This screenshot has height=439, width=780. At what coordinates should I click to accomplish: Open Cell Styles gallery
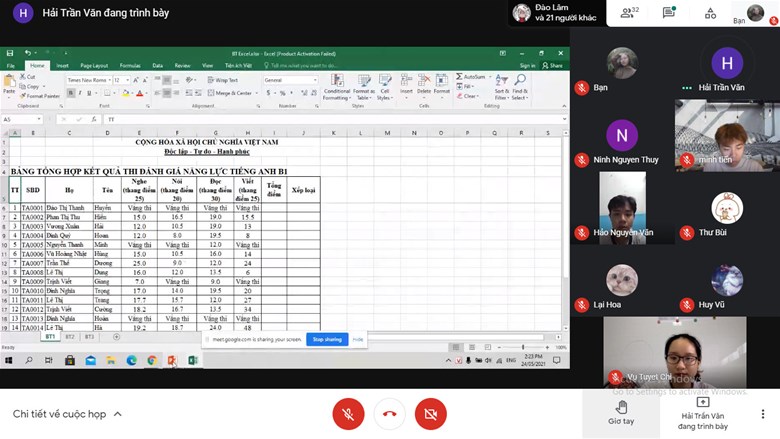click(385, 87)
